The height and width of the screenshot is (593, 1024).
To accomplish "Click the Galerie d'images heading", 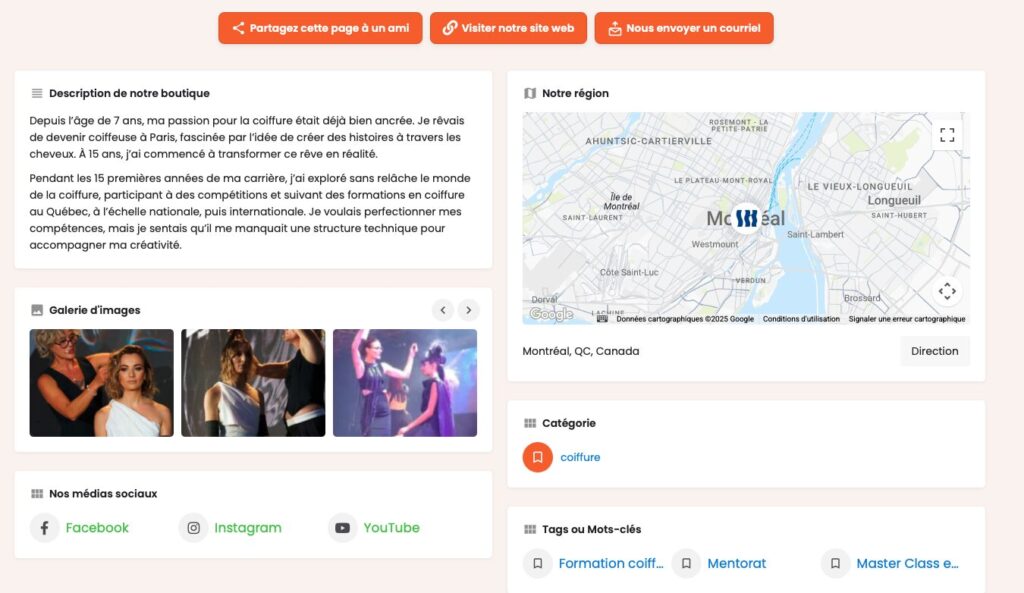I will [x=95, y=310].
